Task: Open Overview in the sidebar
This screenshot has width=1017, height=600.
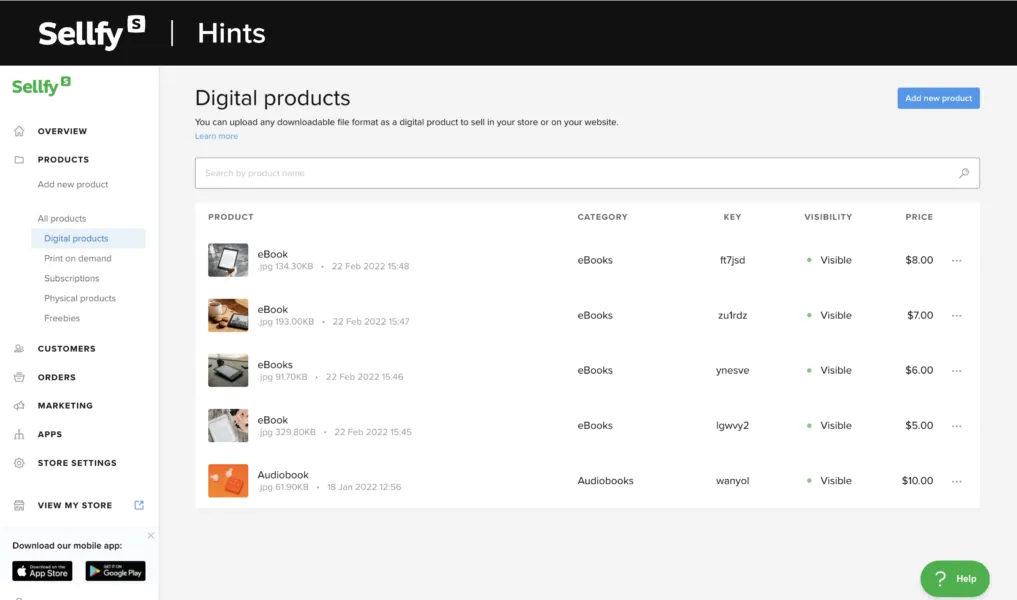Action: tap(62, 131)
